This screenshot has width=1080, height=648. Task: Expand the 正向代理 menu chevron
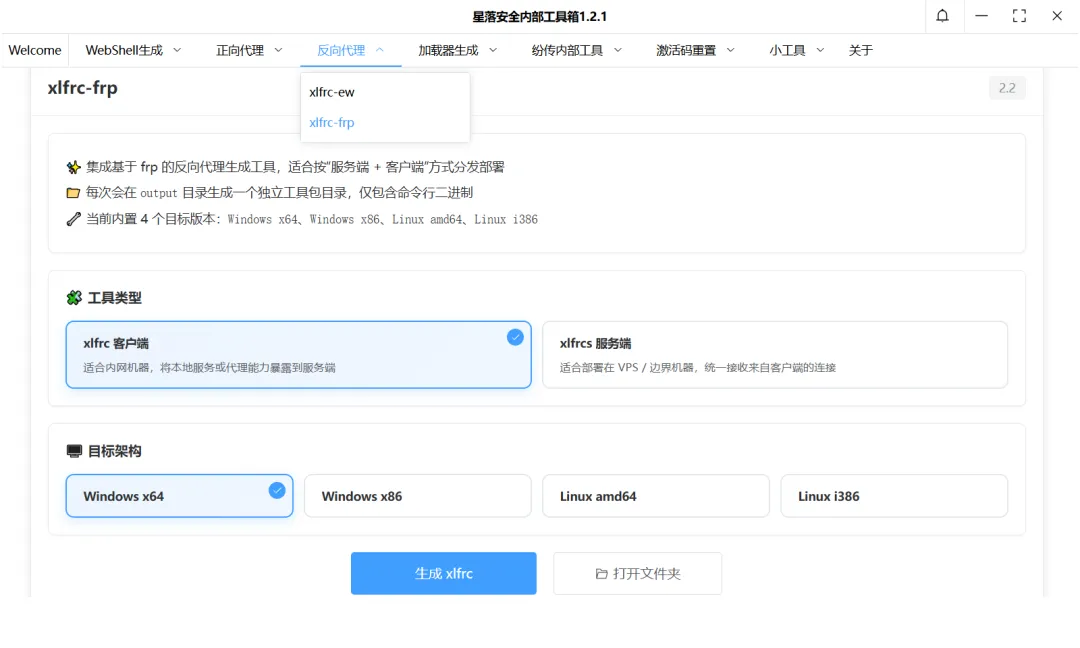(x=278, y=50)
